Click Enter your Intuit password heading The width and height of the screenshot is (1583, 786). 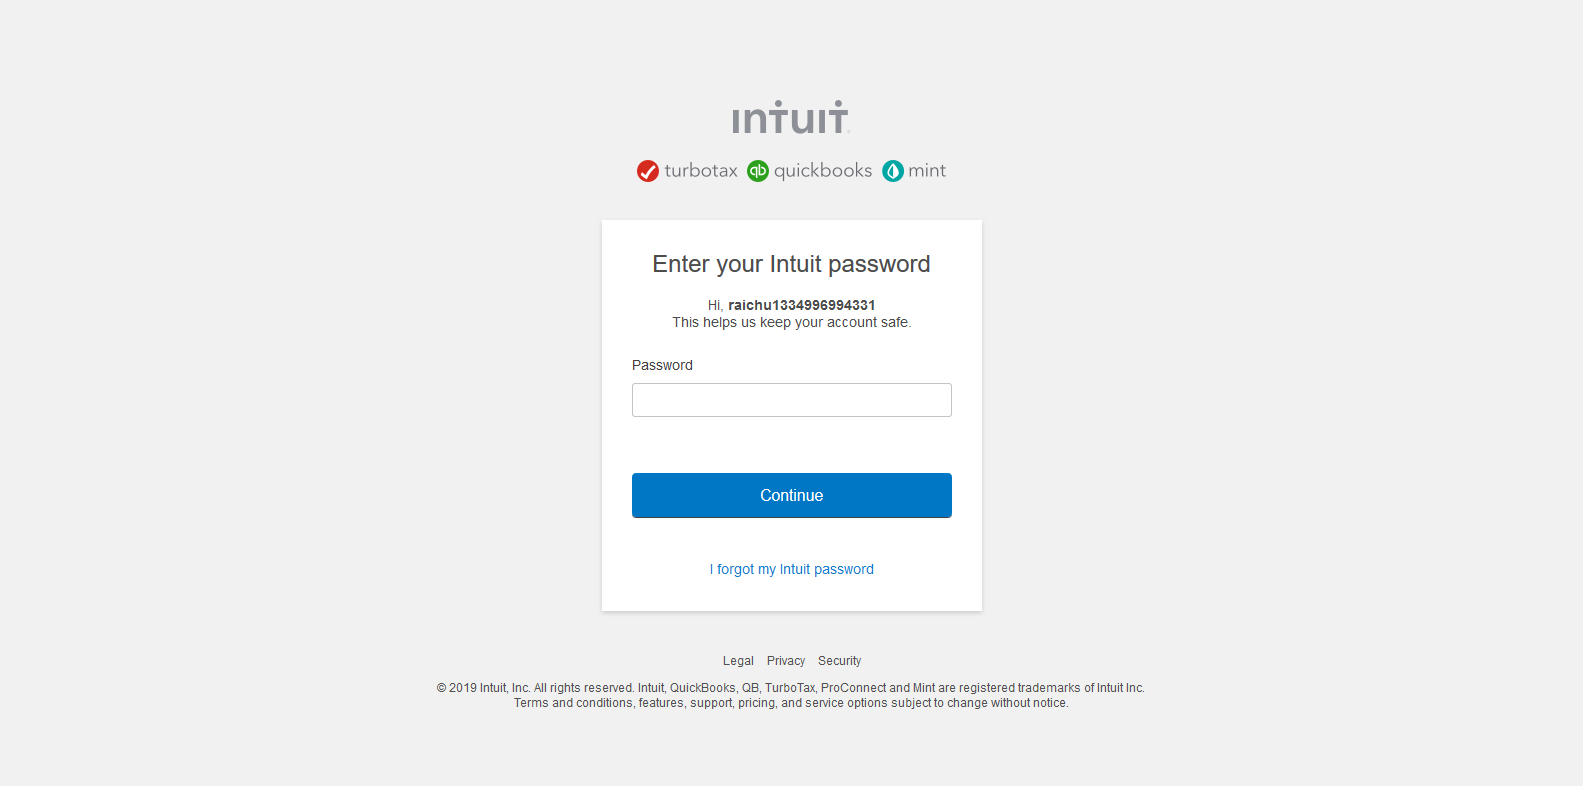coord(791,264)
